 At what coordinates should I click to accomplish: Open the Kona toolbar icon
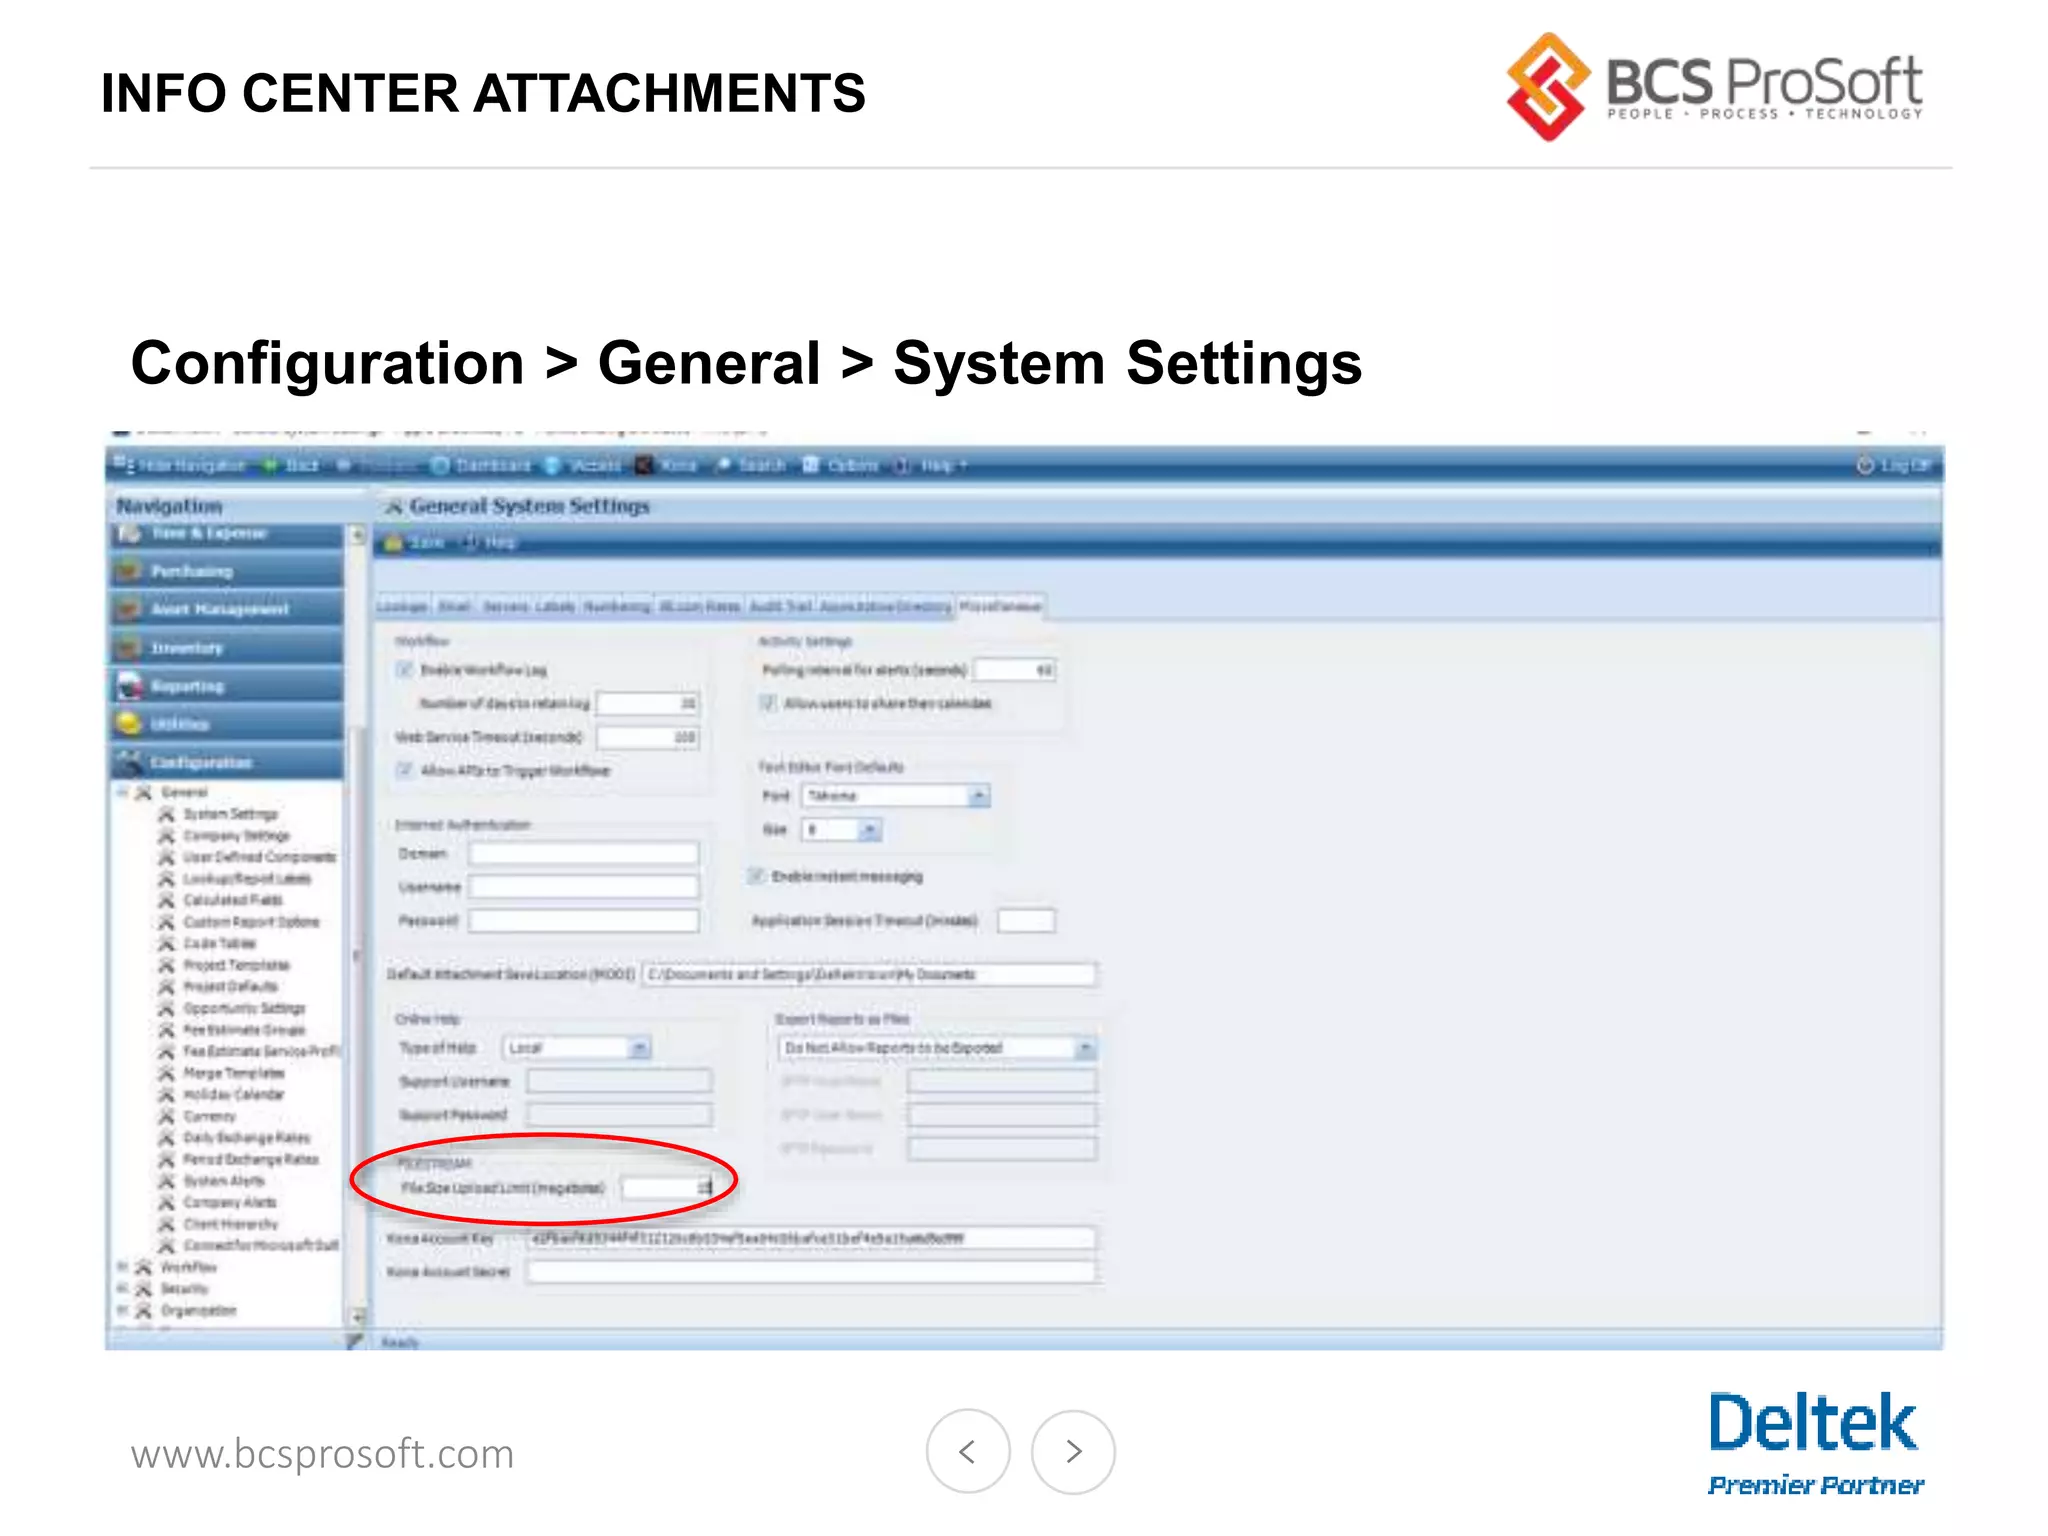click(x=645, y=465)
